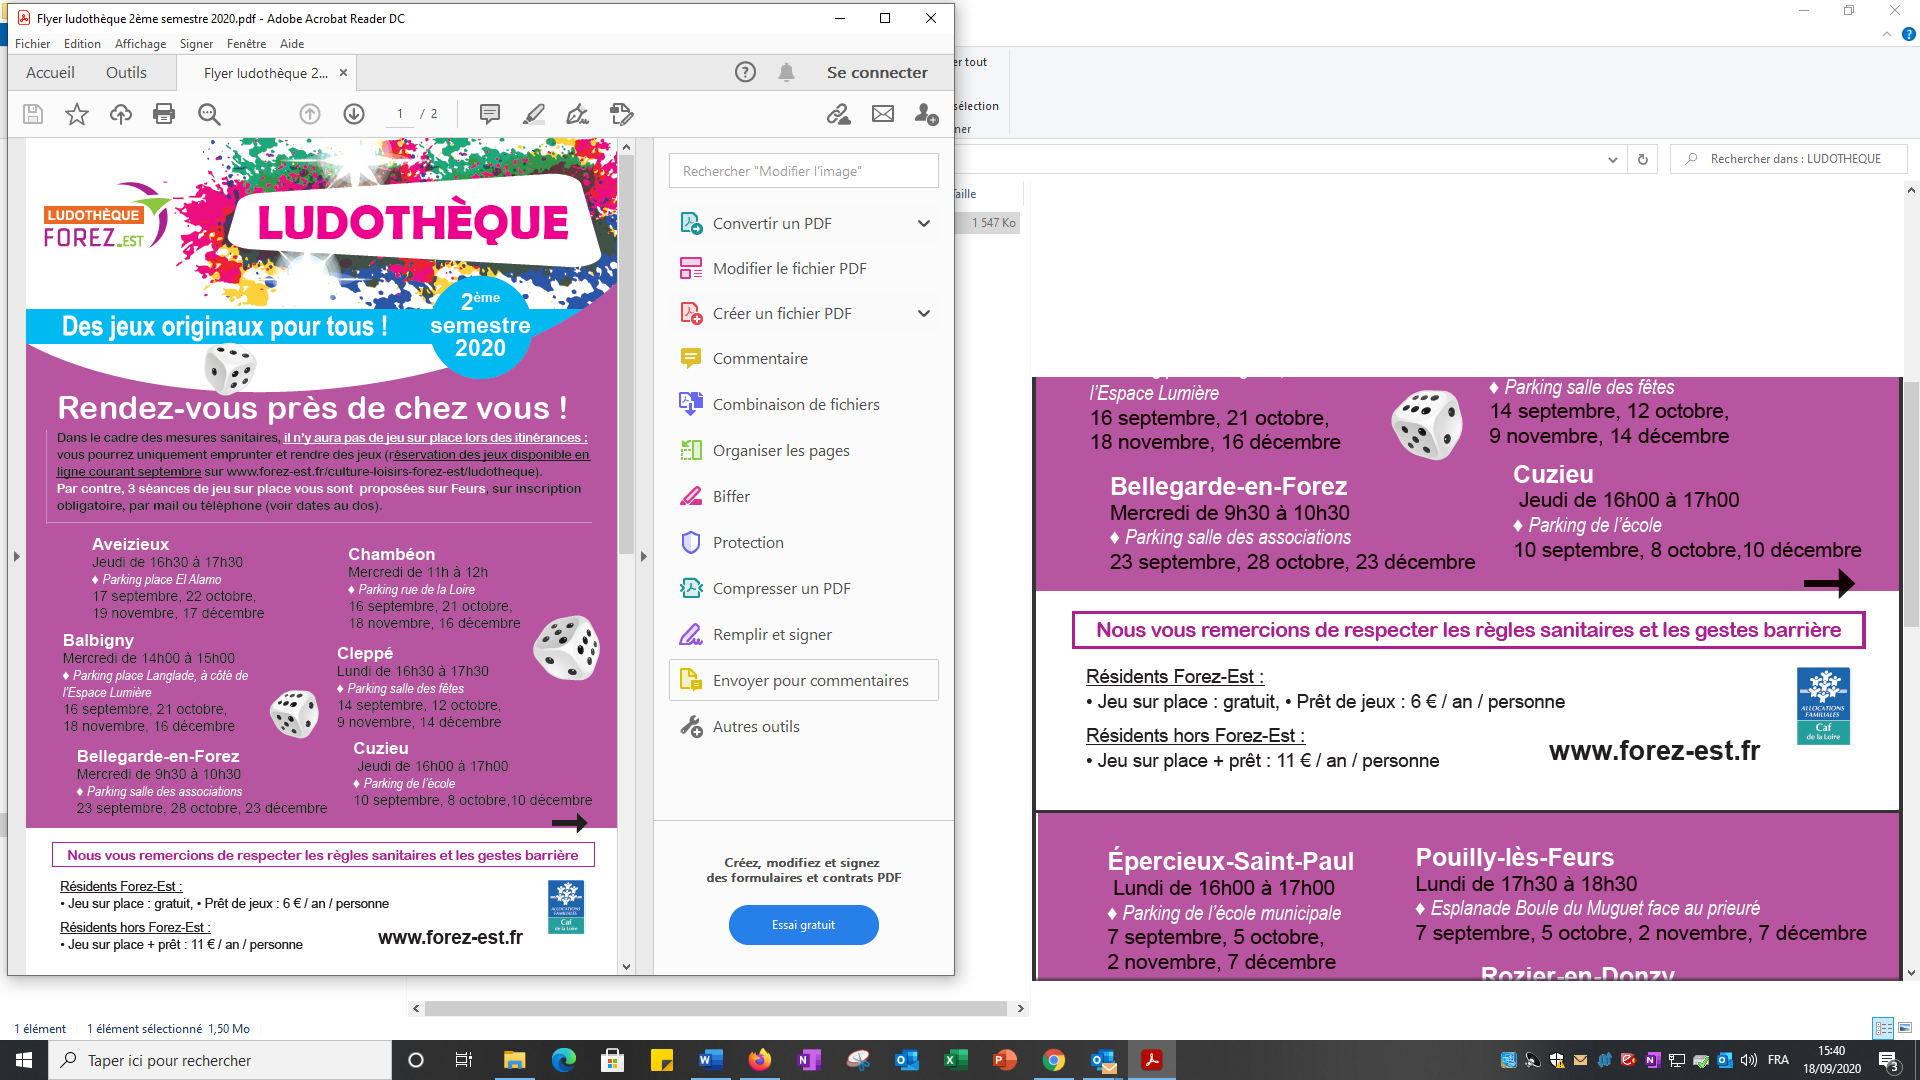
Task: Click the Autres outils wrench icon
Action: [x=691, y=726]
